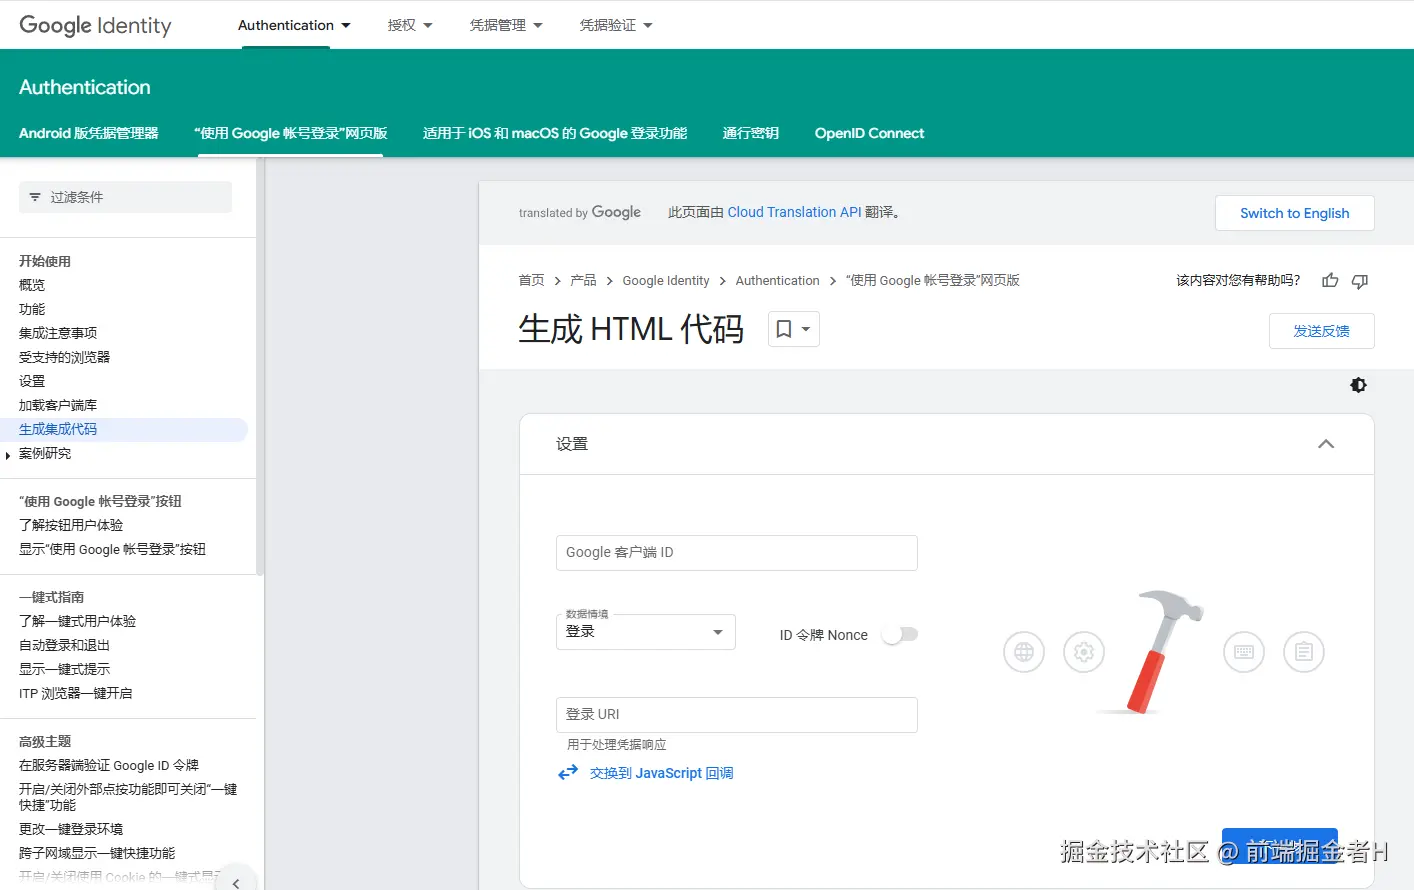
Task: Open the 通行密钥 tab
Action: (751, 133)
